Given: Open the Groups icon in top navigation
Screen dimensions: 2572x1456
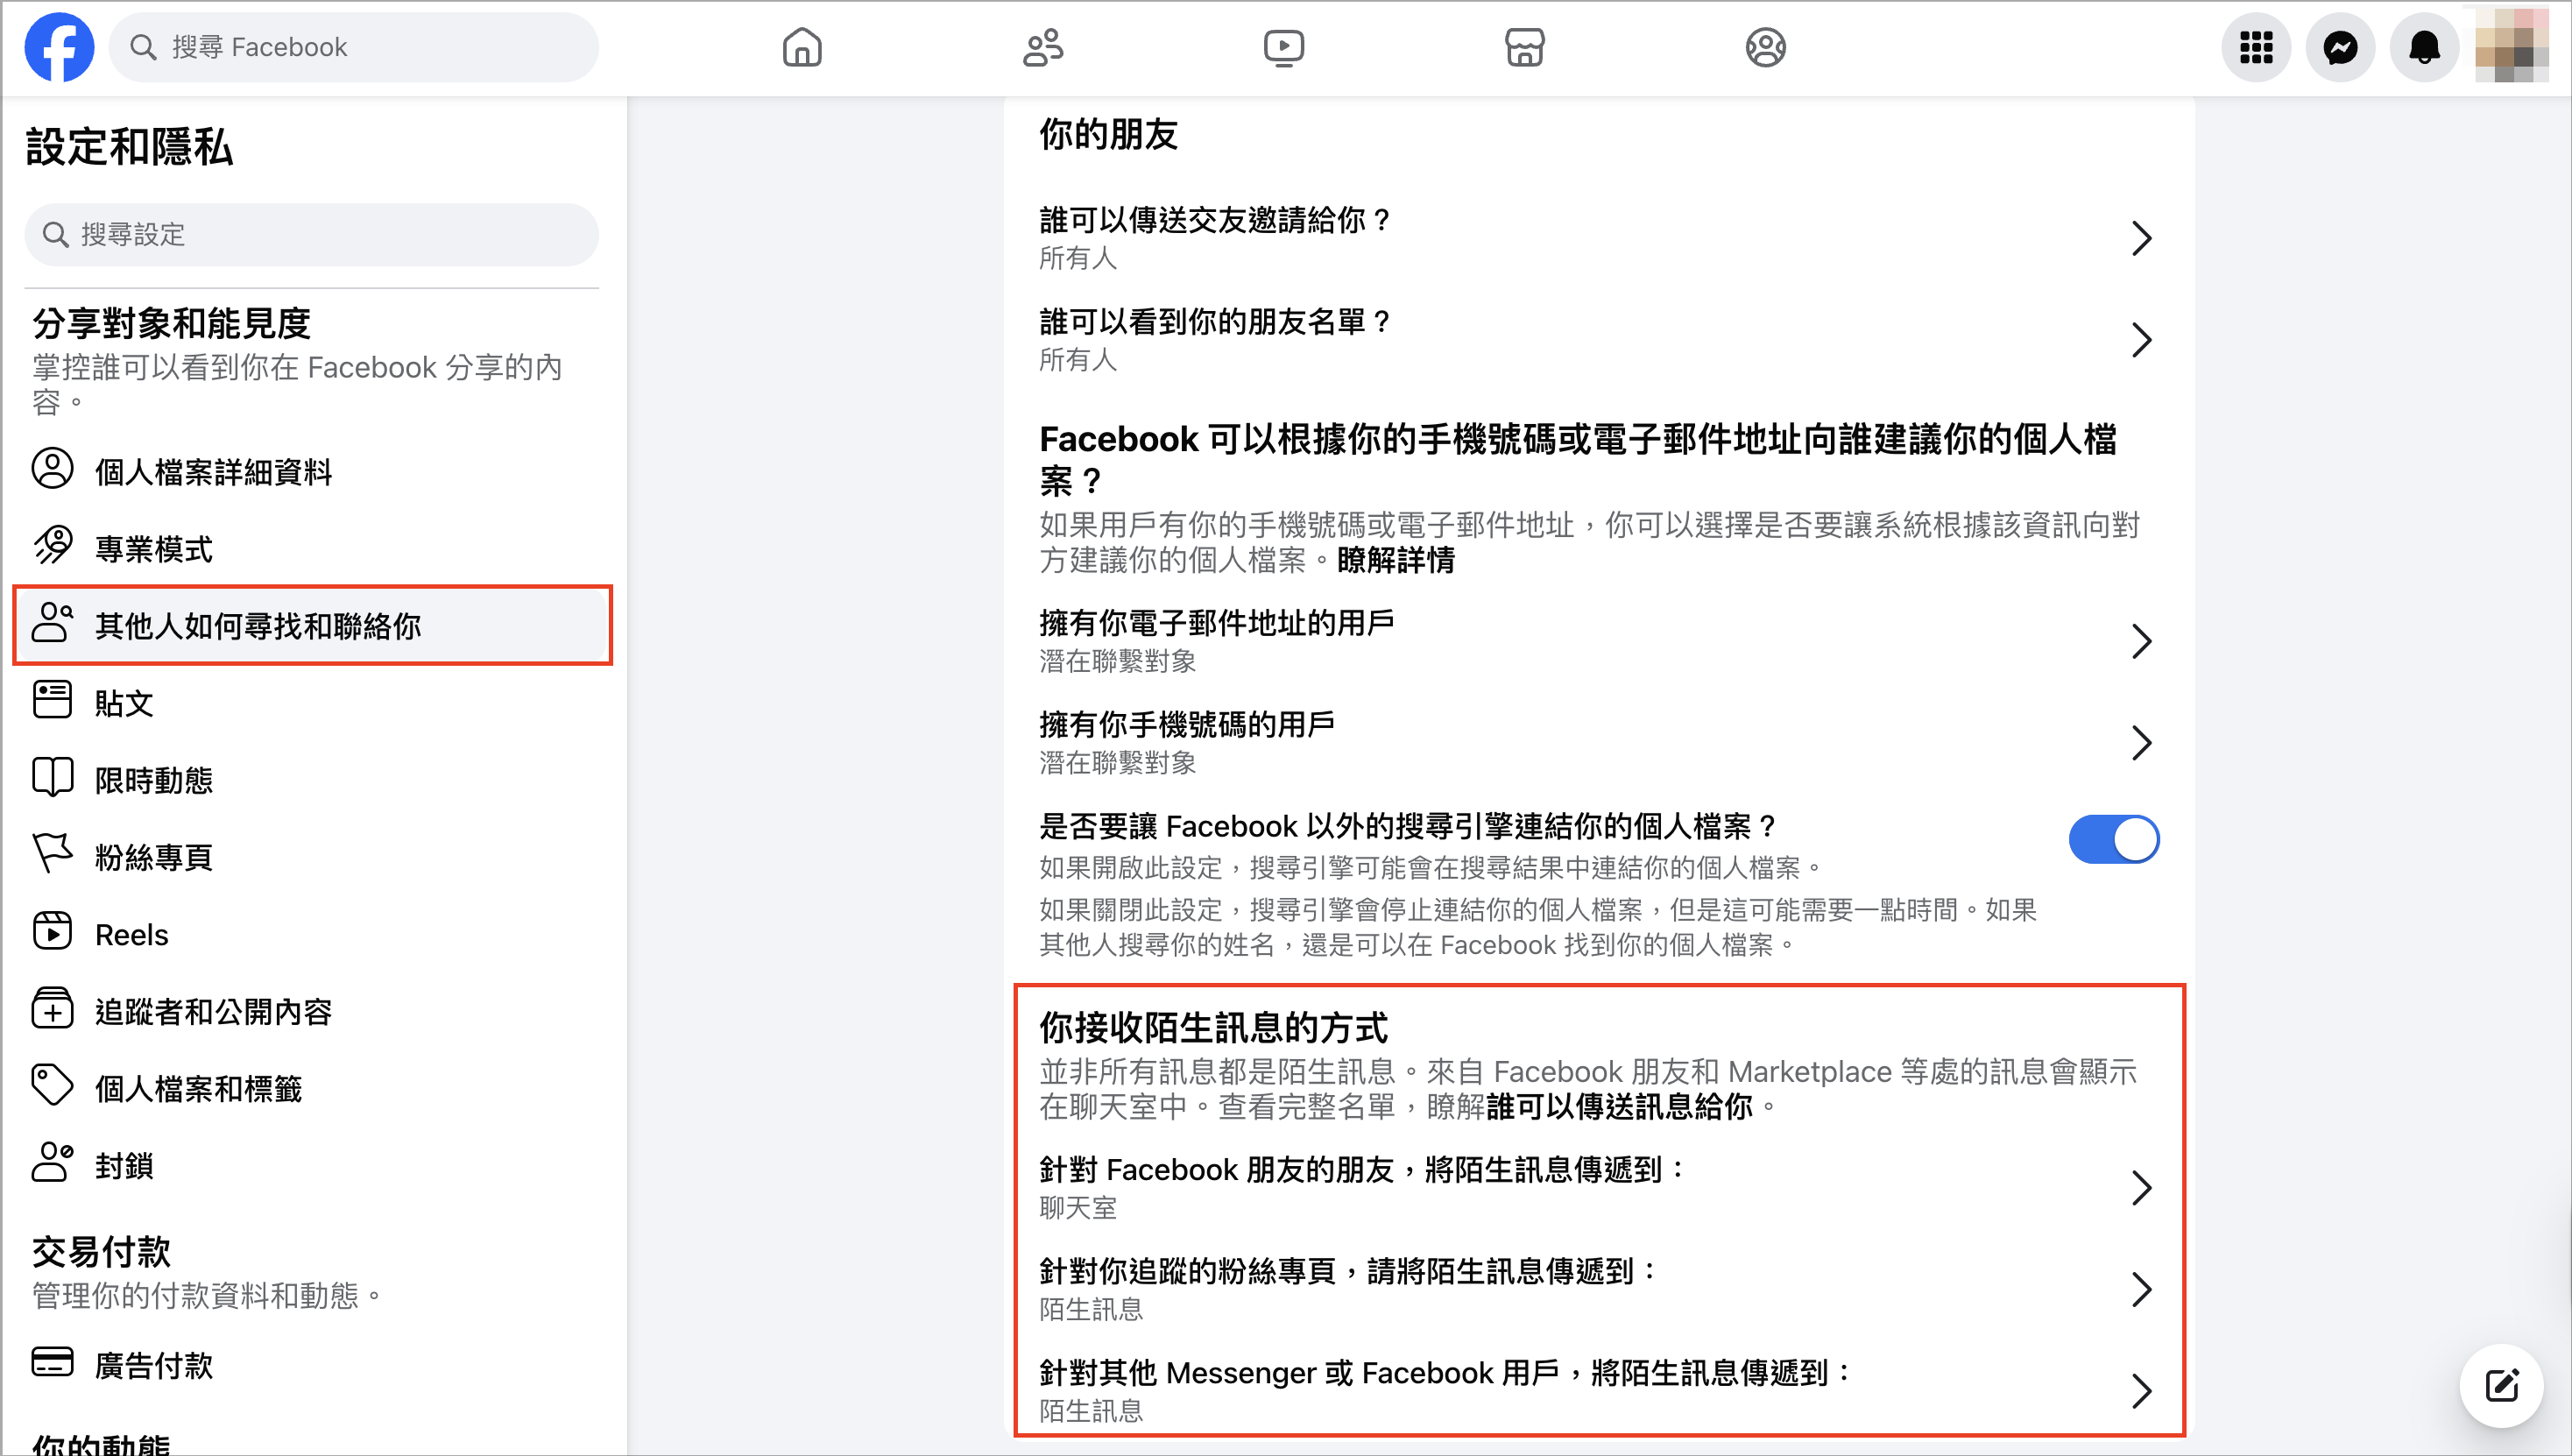Looking at the screenshot, I should (1766, 47).
